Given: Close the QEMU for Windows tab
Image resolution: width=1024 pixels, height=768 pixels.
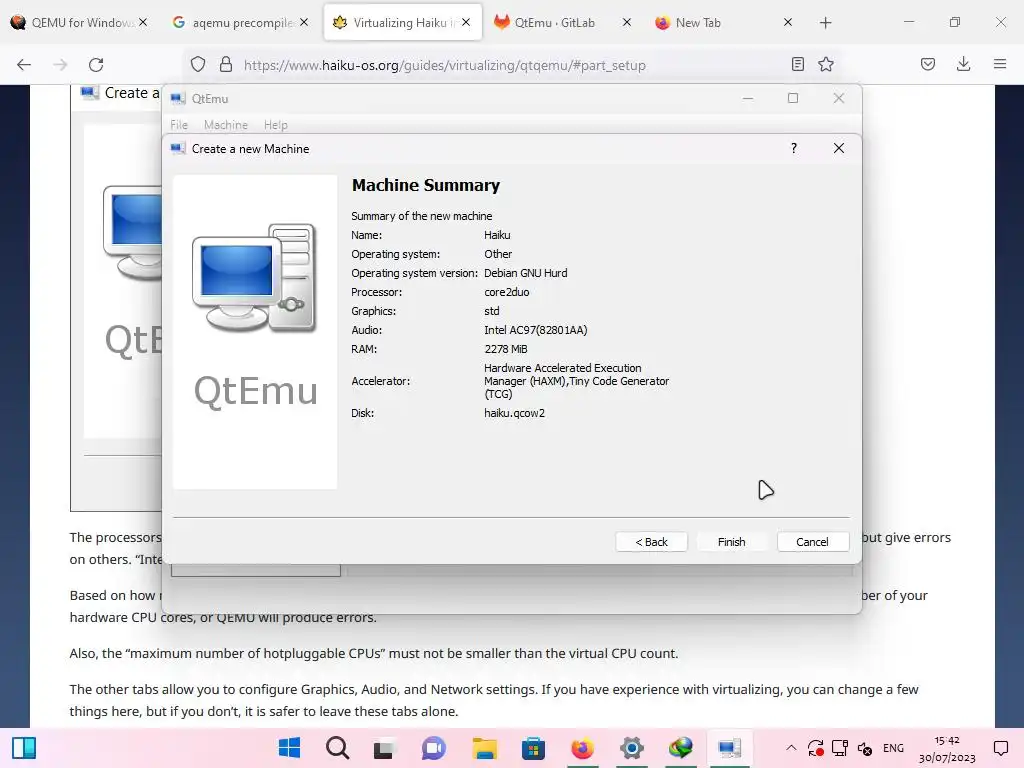Looking at the screenshot, I should (x=143, y=22).
